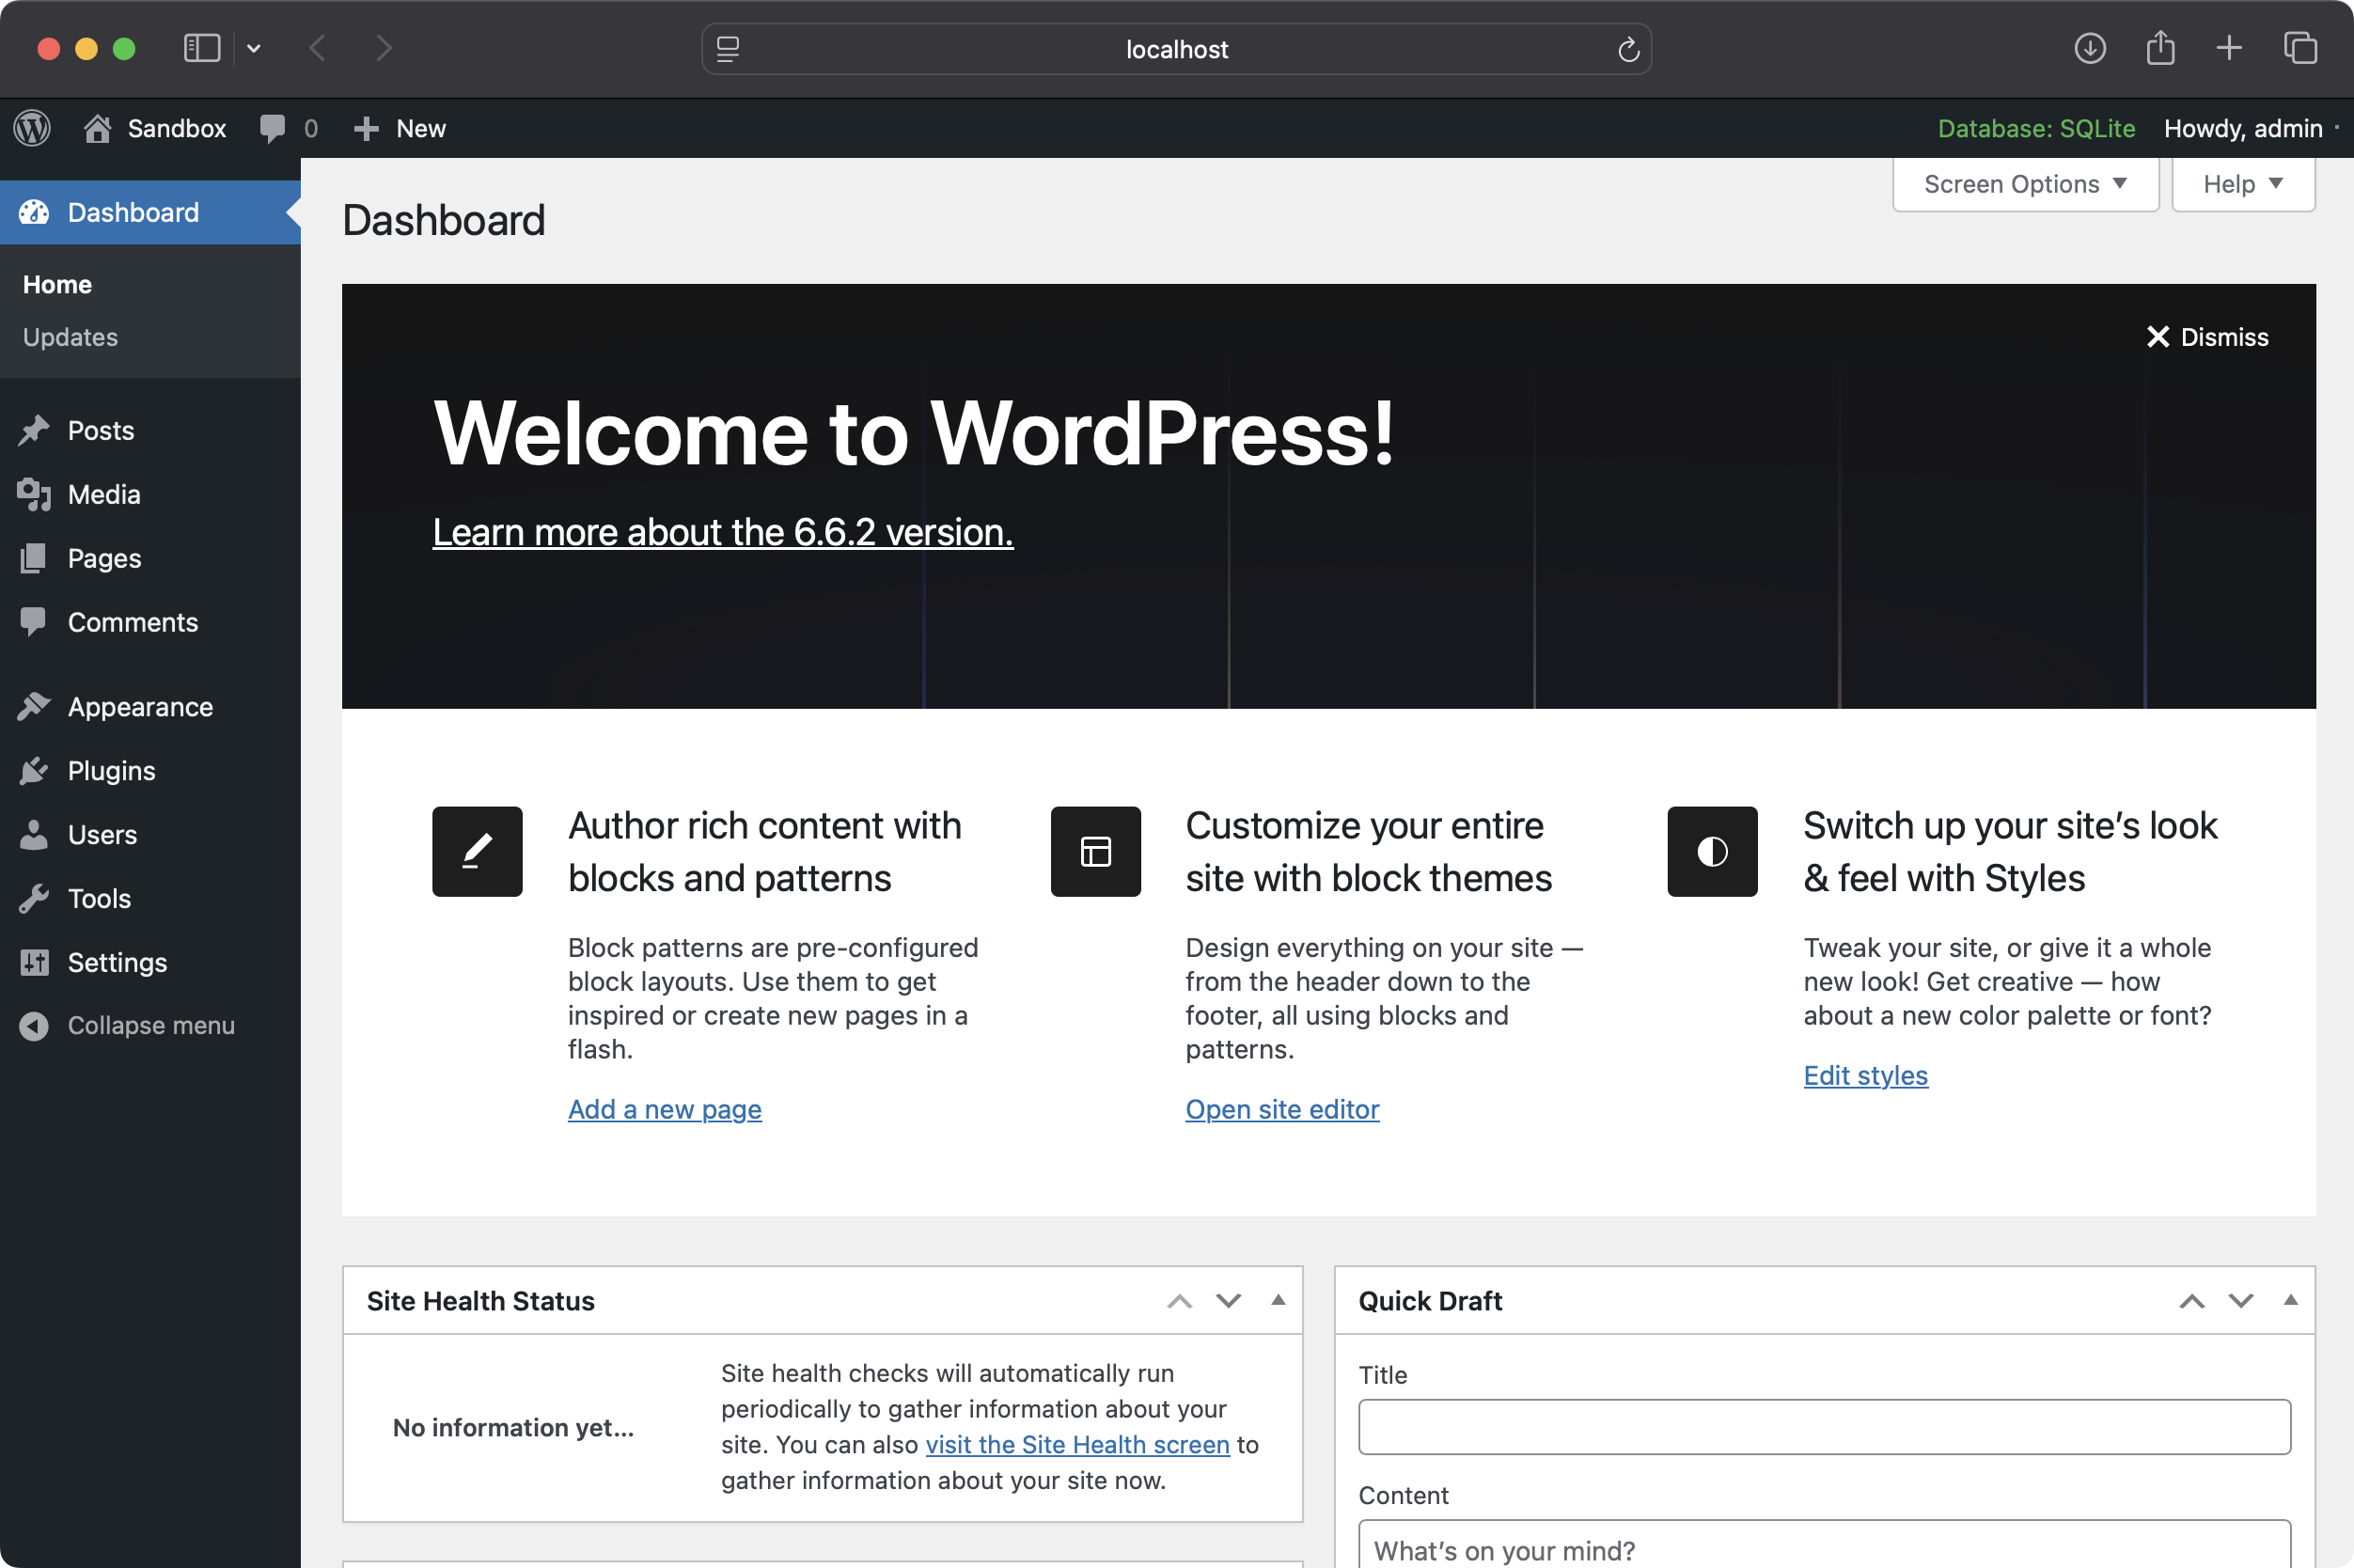Toggle Site Health Status panel collapse
This screenshot has height=1568, width=2354.
pos(1278,1300)
